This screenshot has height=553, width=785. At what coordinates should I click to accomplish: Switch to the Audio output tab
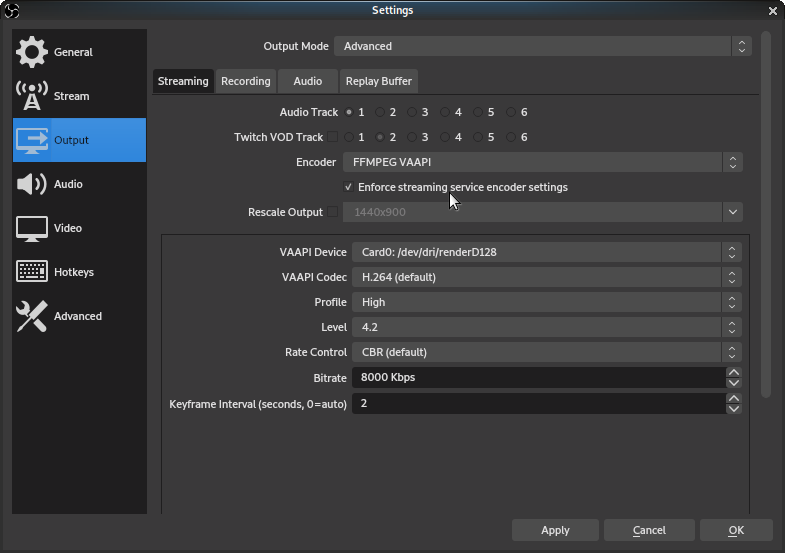(x=308, y=81)
